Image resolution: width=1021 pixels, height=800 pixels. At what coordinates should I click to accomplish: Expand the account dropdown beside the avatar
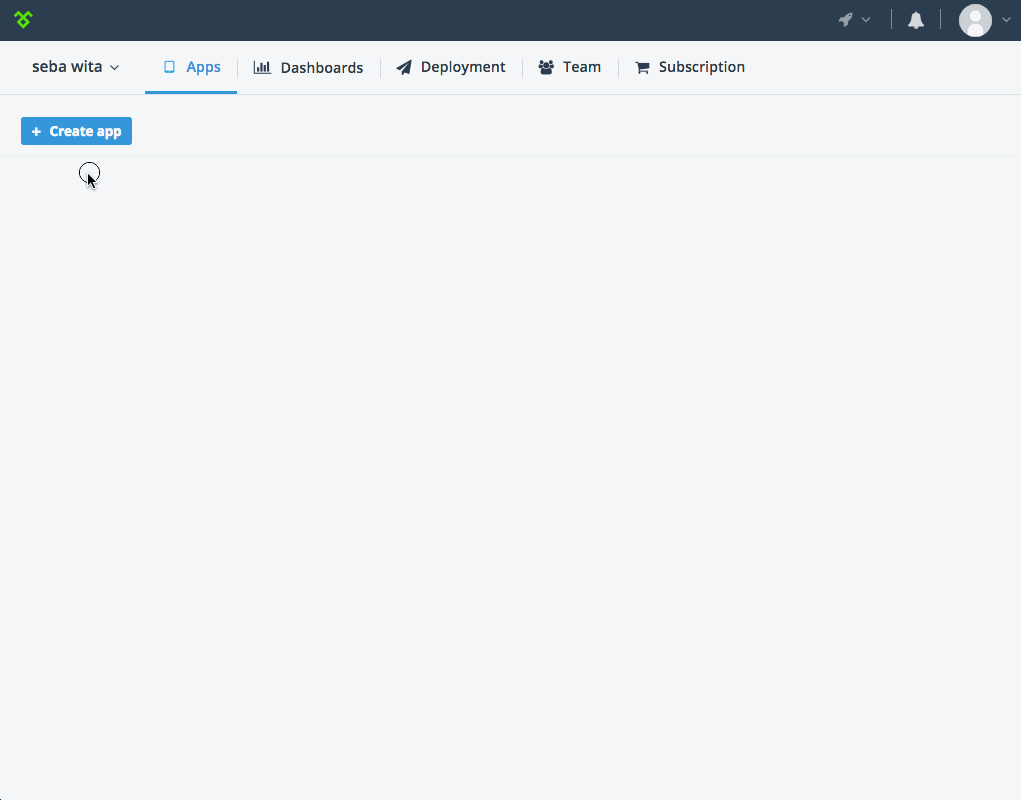pos(1006,19)
